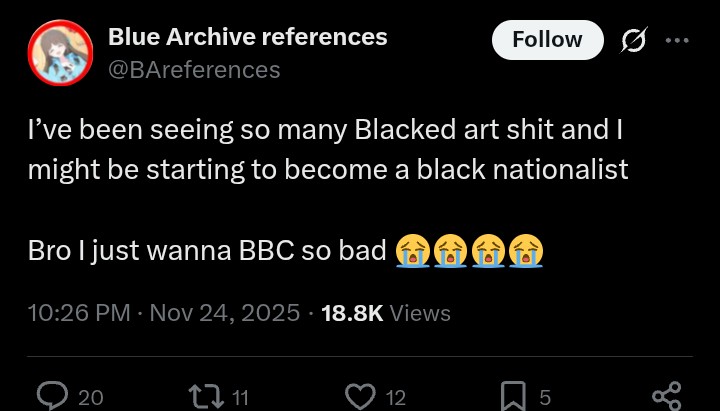
Task: Follow Blue Archive references account
Action: (547, 40)
